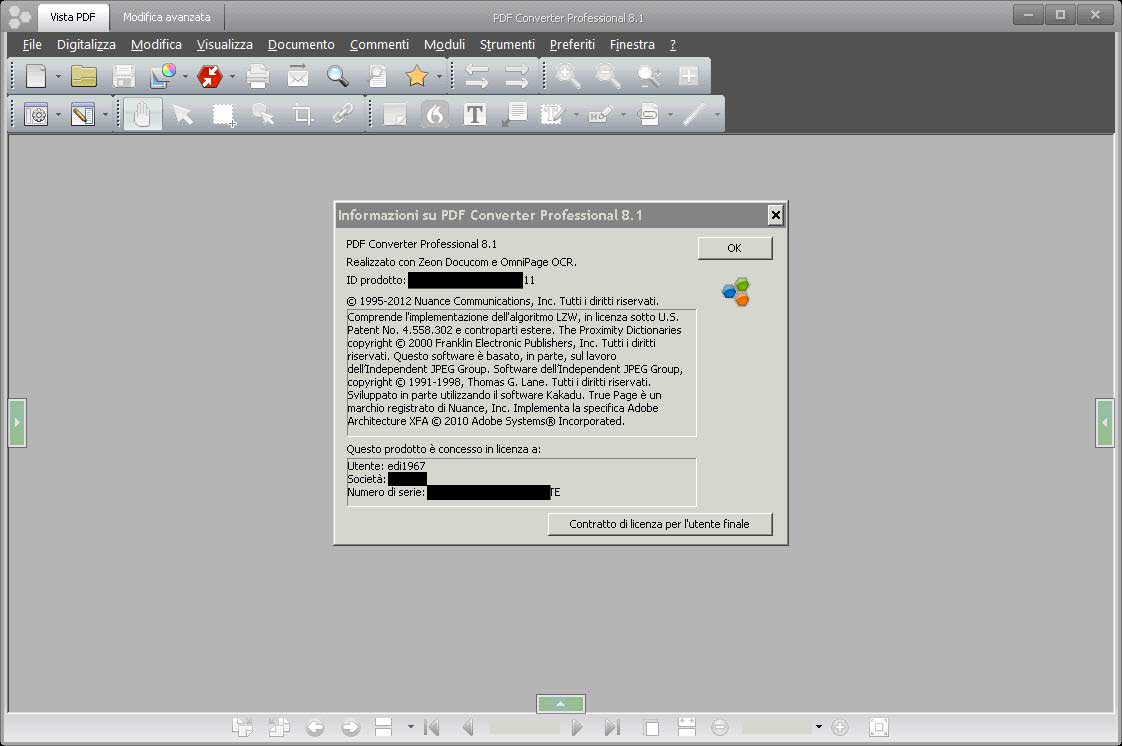1122x746 pixels.
Task: Open dropdown arrow next to Favorites star
Action: (x=439, y=76)
